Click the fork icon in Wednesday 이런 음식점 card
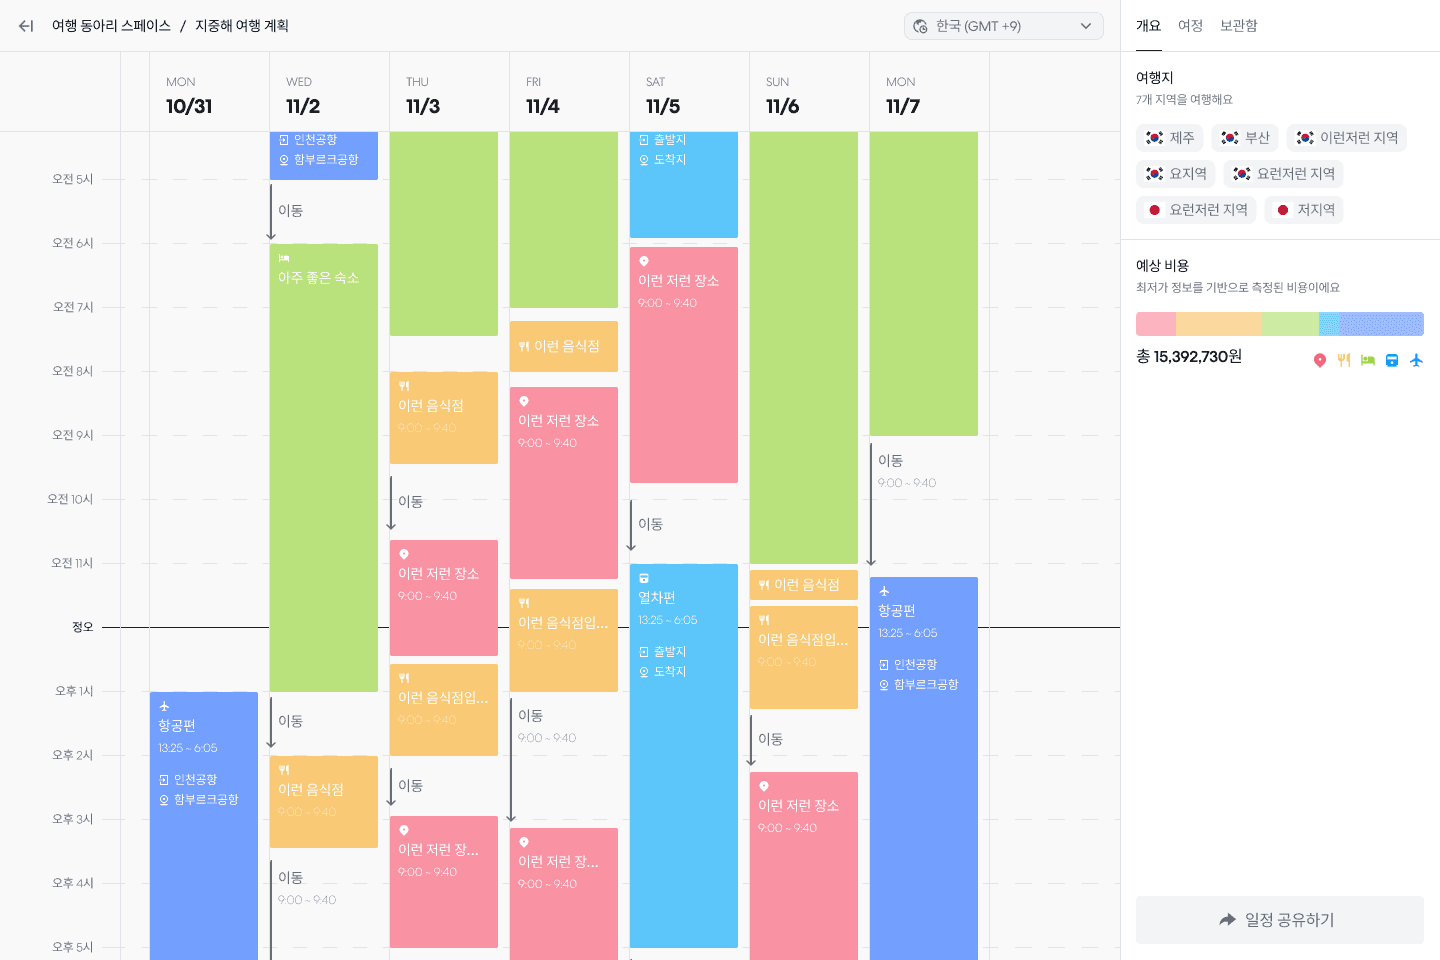Screen dimensions: 1440x960 pyautogui.click(x=284, y=770)
